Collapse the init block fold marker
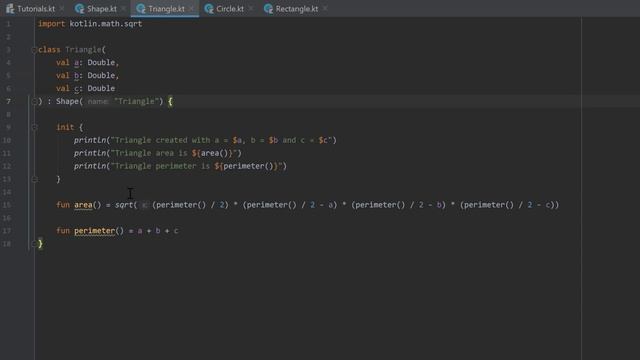Viewport: 640px width, 360px height. click(x=34, y=127)
